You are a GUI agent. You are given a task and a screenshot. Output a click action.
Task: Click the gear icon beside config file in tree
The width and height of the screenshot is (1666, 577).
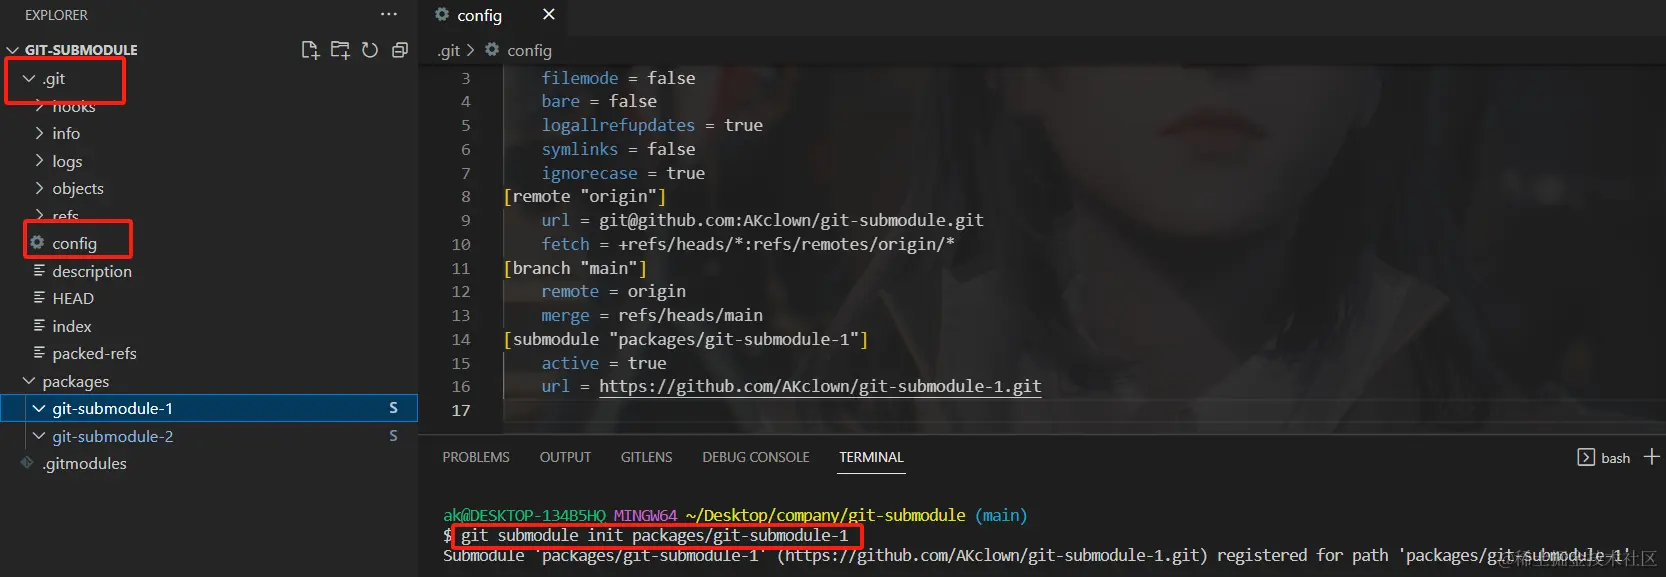click(x=37, y=243)
